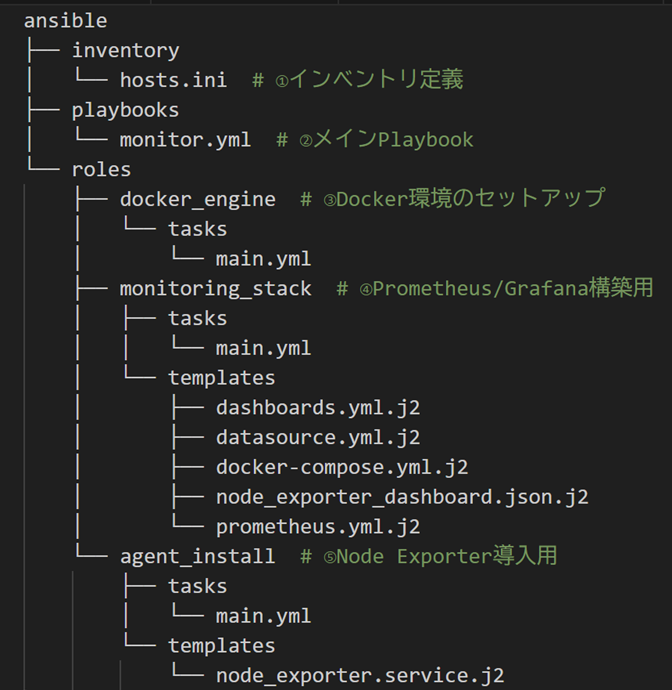The image size is (672, 690).
Task: Select node_exporter_dashboard.json.j2 in the tree
Action: tap(402, 497)
